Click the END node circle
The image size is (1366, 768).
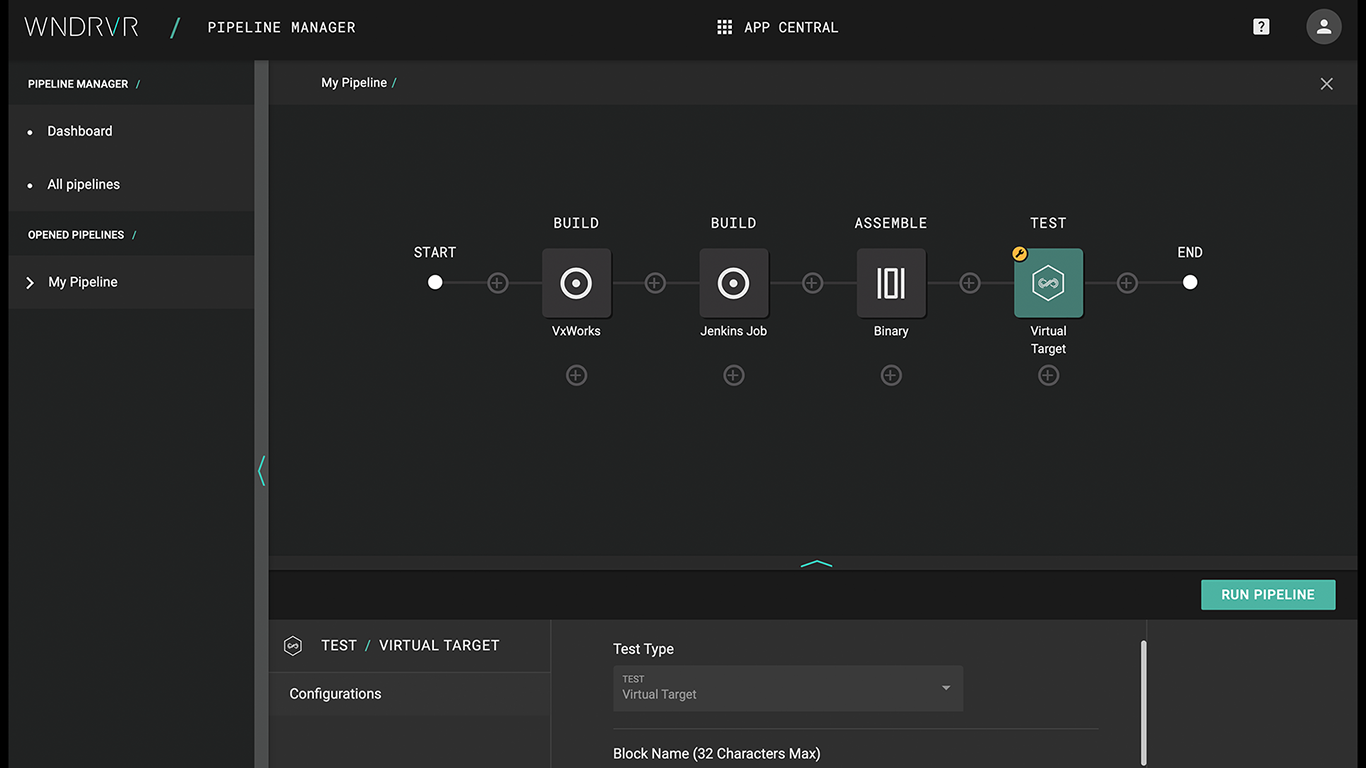pyautogui.click(x=1190, y=283)
